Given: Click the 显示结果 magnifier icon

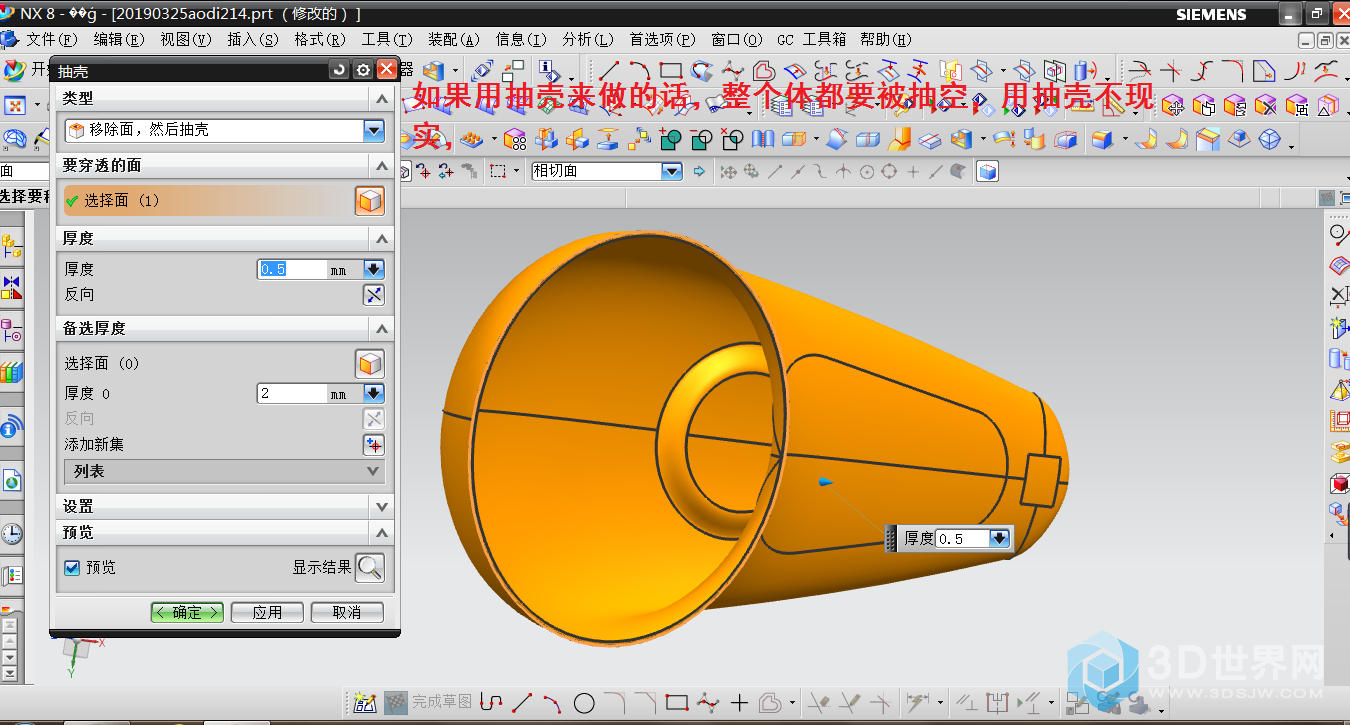Looking at the screenshot, I should [370, 567].
